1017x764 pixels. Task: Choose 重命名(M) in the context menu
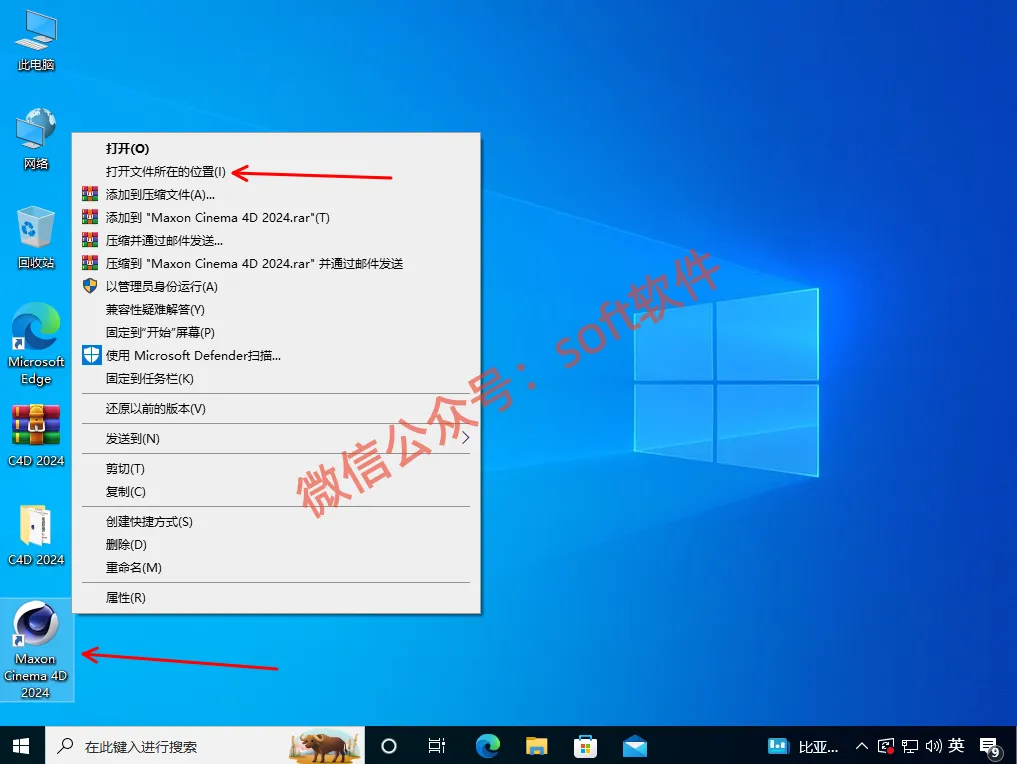pyautogui.click(x=276, y=568)
